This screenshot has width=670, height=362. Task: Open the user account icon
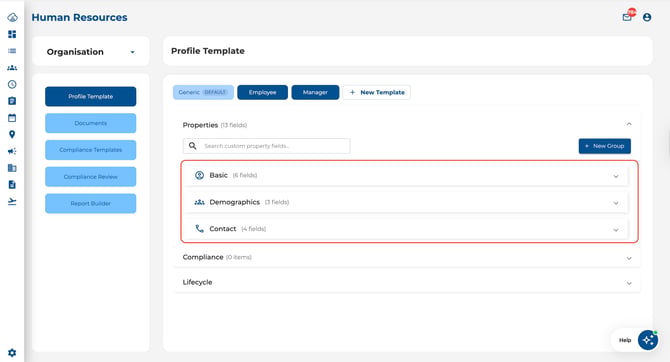point(647,17)
